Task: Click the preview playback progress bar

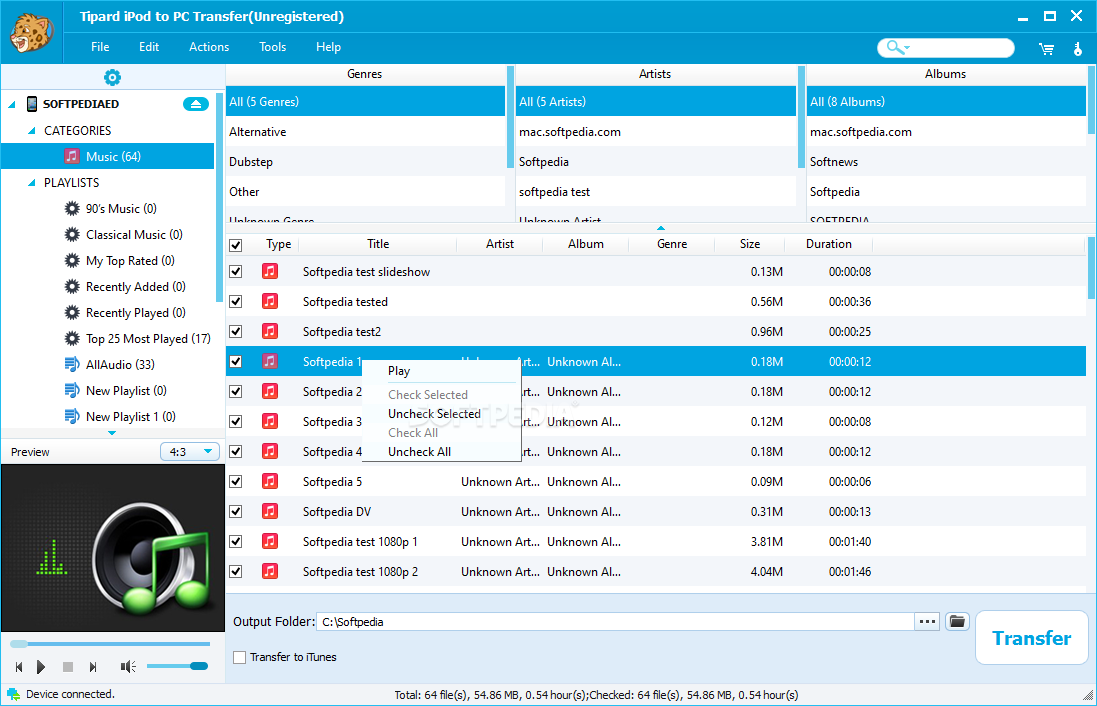Action: tap(110, 643)
